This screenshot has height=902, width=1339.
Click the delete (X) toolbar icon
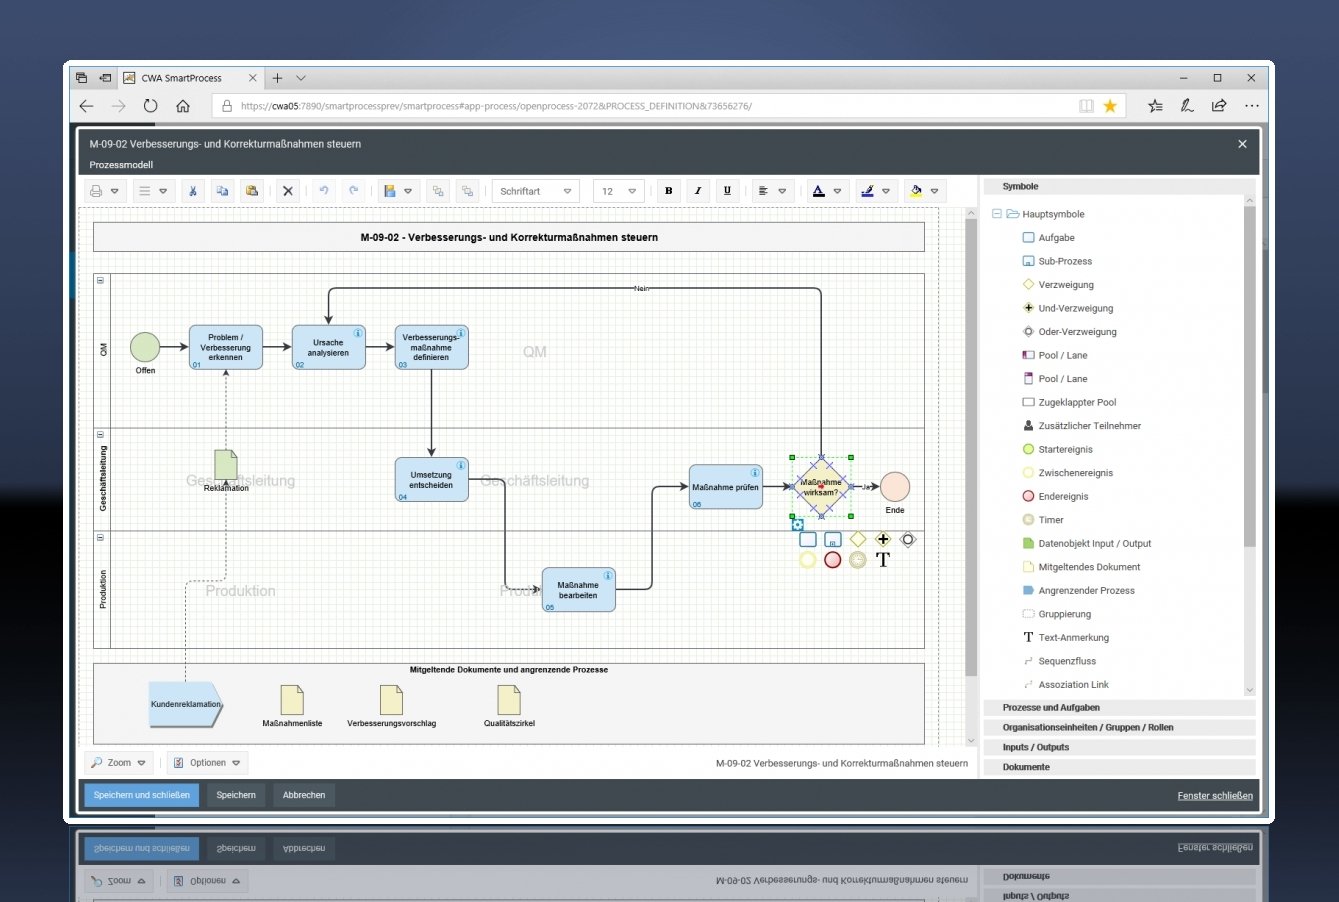288,190
